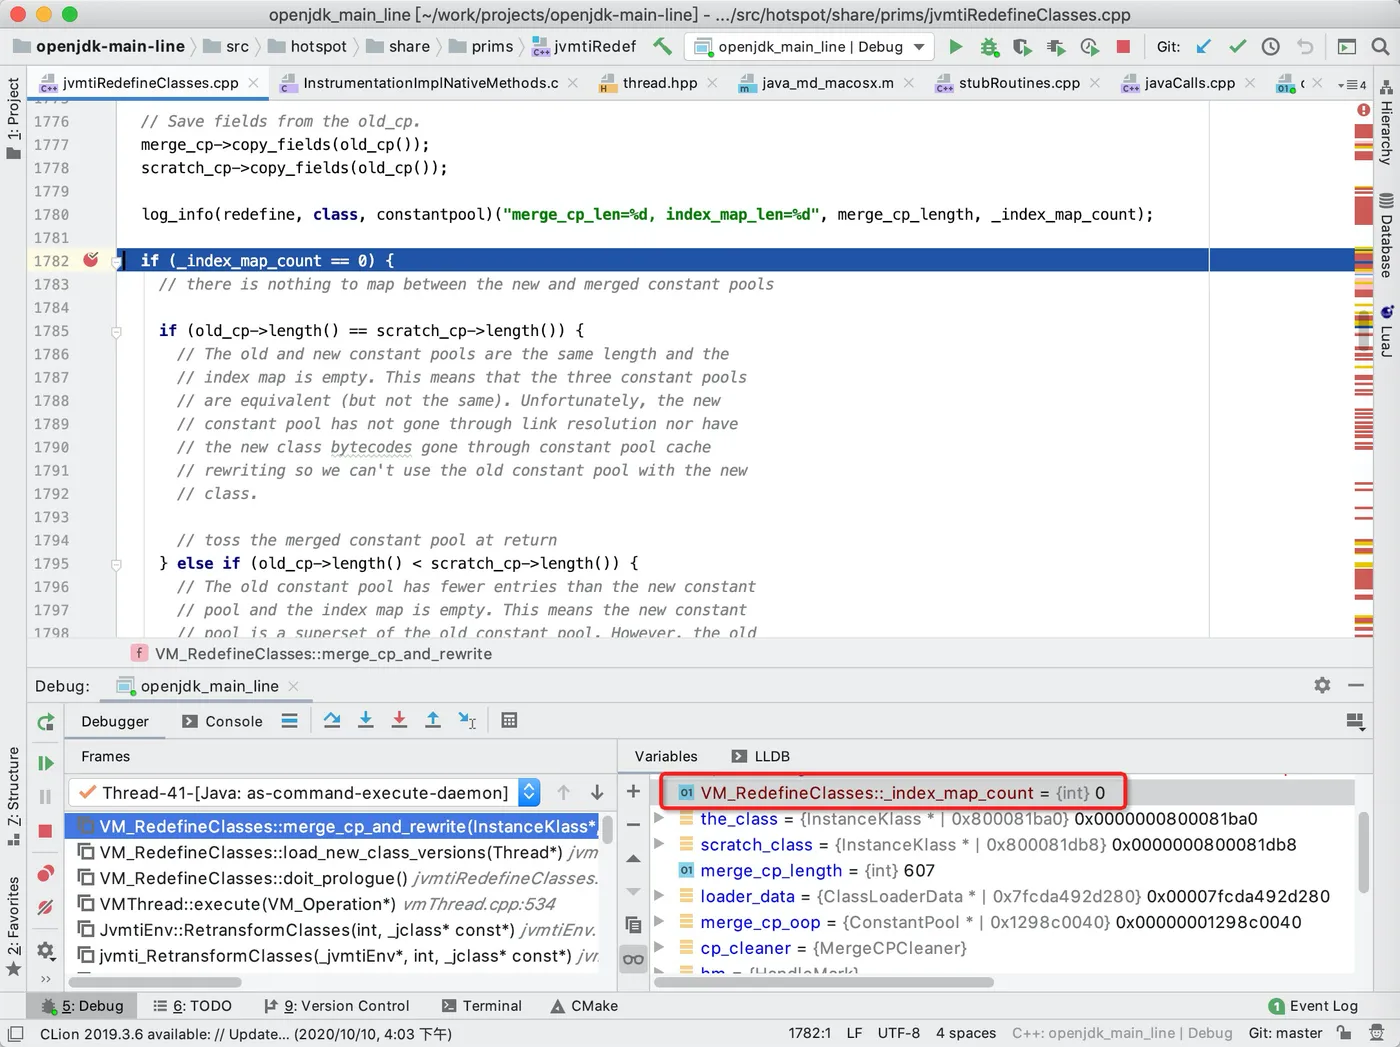Click Step Into blue down arrow
Viewport: 1400px width, 1047px height.
click(366, 720)
